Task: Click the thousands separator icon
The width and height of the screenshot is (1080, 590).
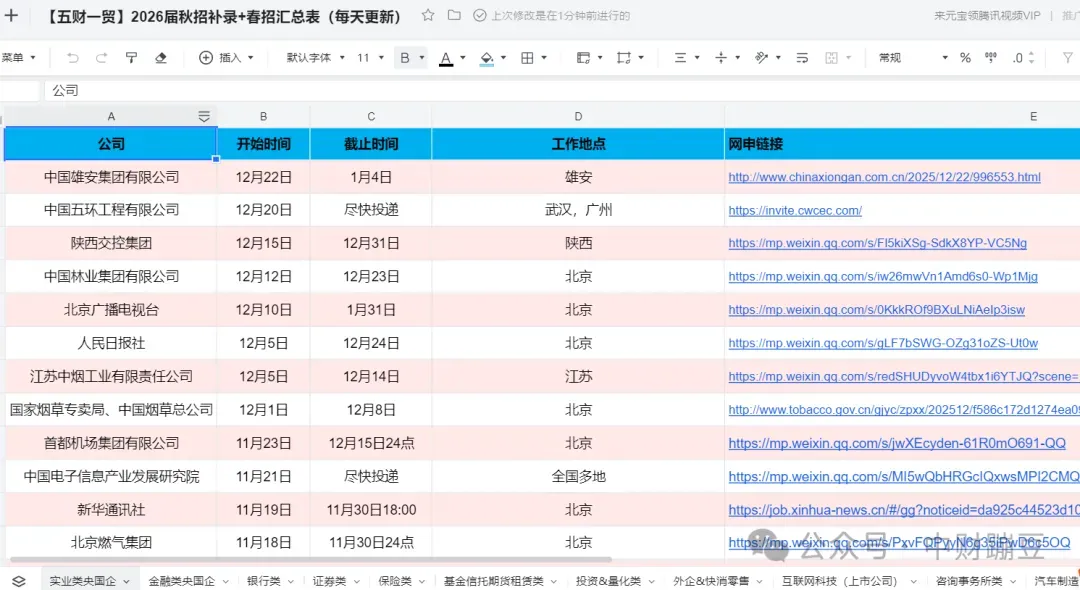Action: tap(990, 58)
